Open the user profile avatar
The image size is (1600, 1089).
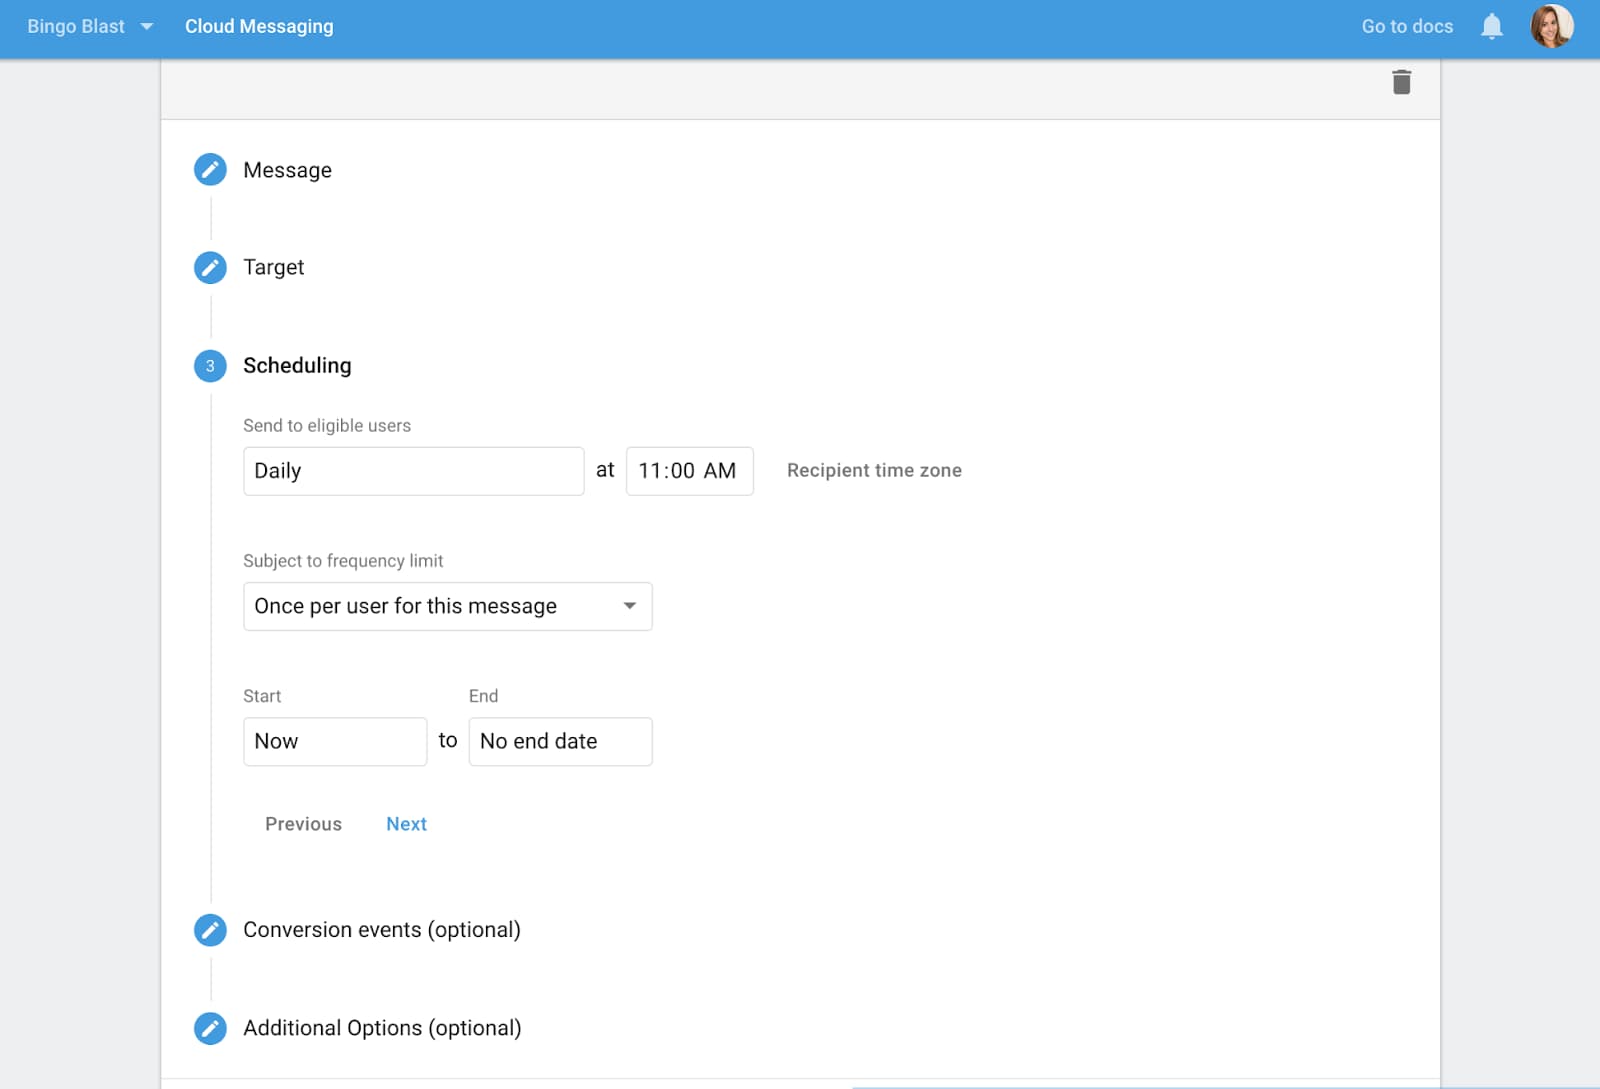click(x=1551, y=26)
